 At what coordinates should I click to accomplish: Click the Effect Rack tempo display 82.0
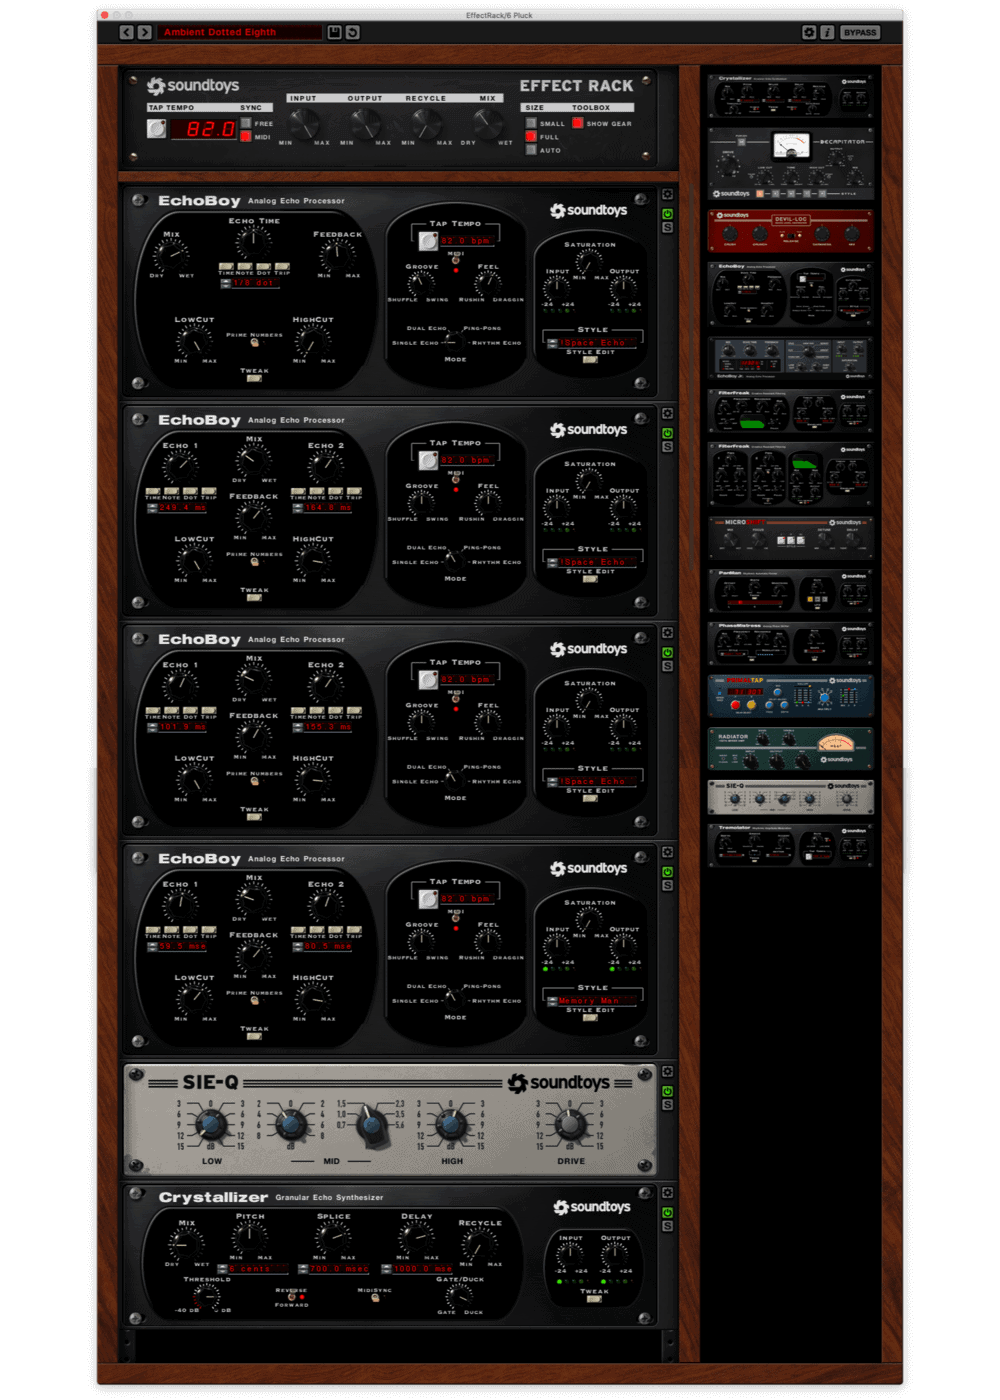(204, 129)
